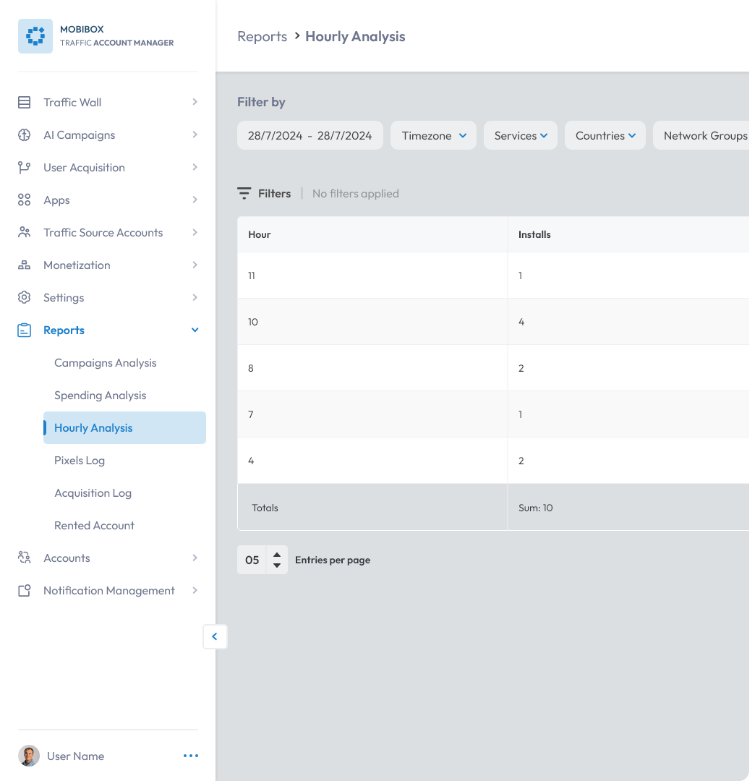Click the Apps grid icon
This screenshot has height=781, width=749.
pos(24,200)
